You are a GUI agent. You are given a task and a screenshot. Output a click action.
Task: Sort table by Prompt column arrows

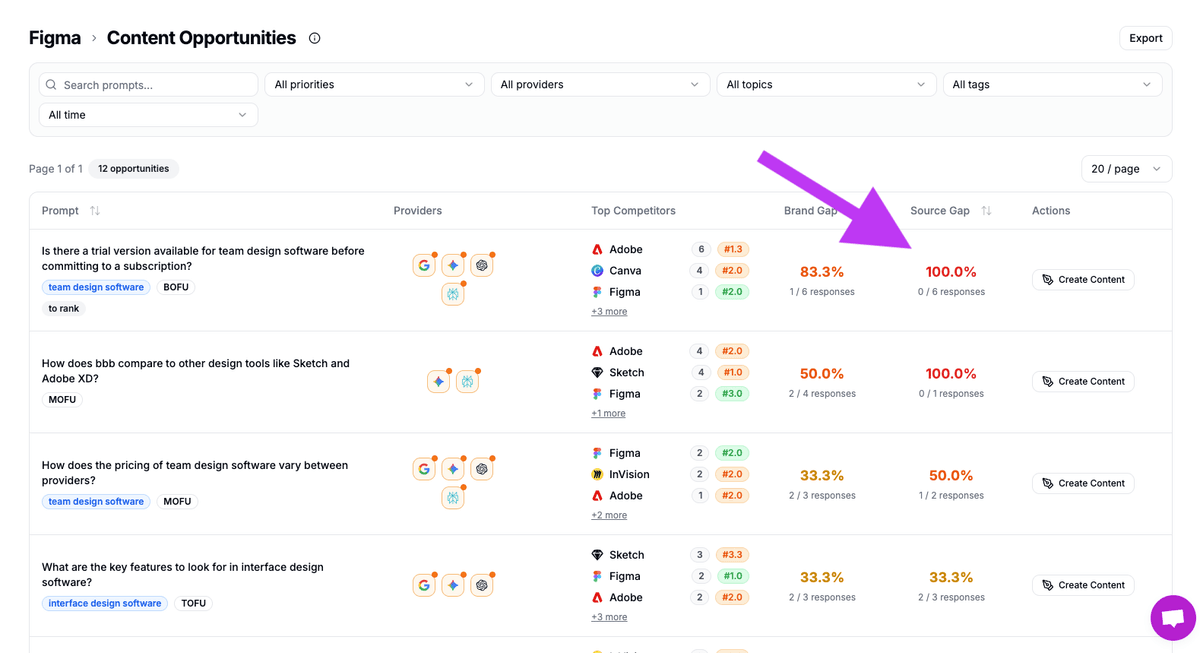pyautogui.click(x=95, y=211)
